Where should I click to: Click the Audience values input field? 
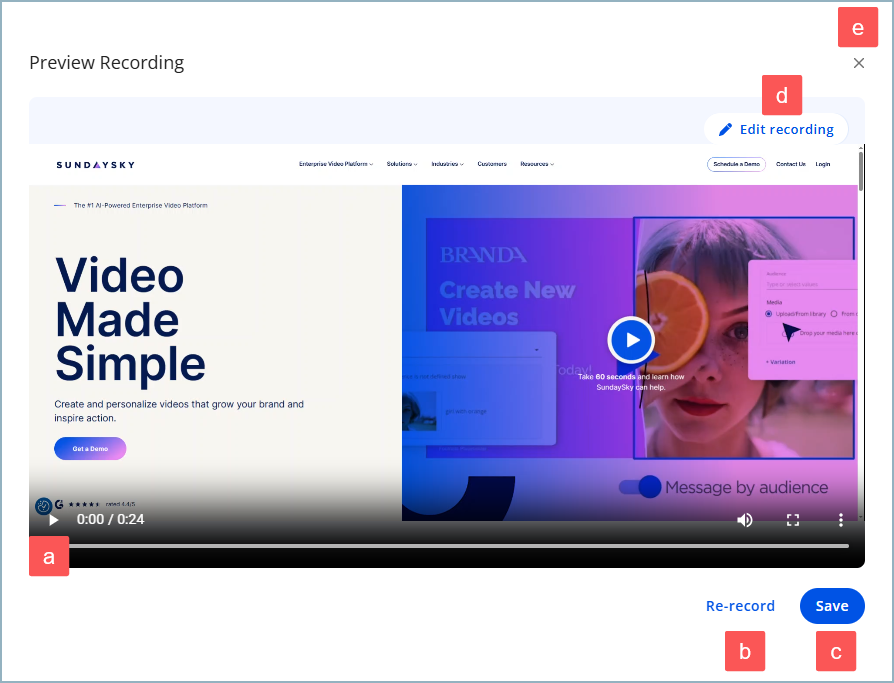point(811,284)
